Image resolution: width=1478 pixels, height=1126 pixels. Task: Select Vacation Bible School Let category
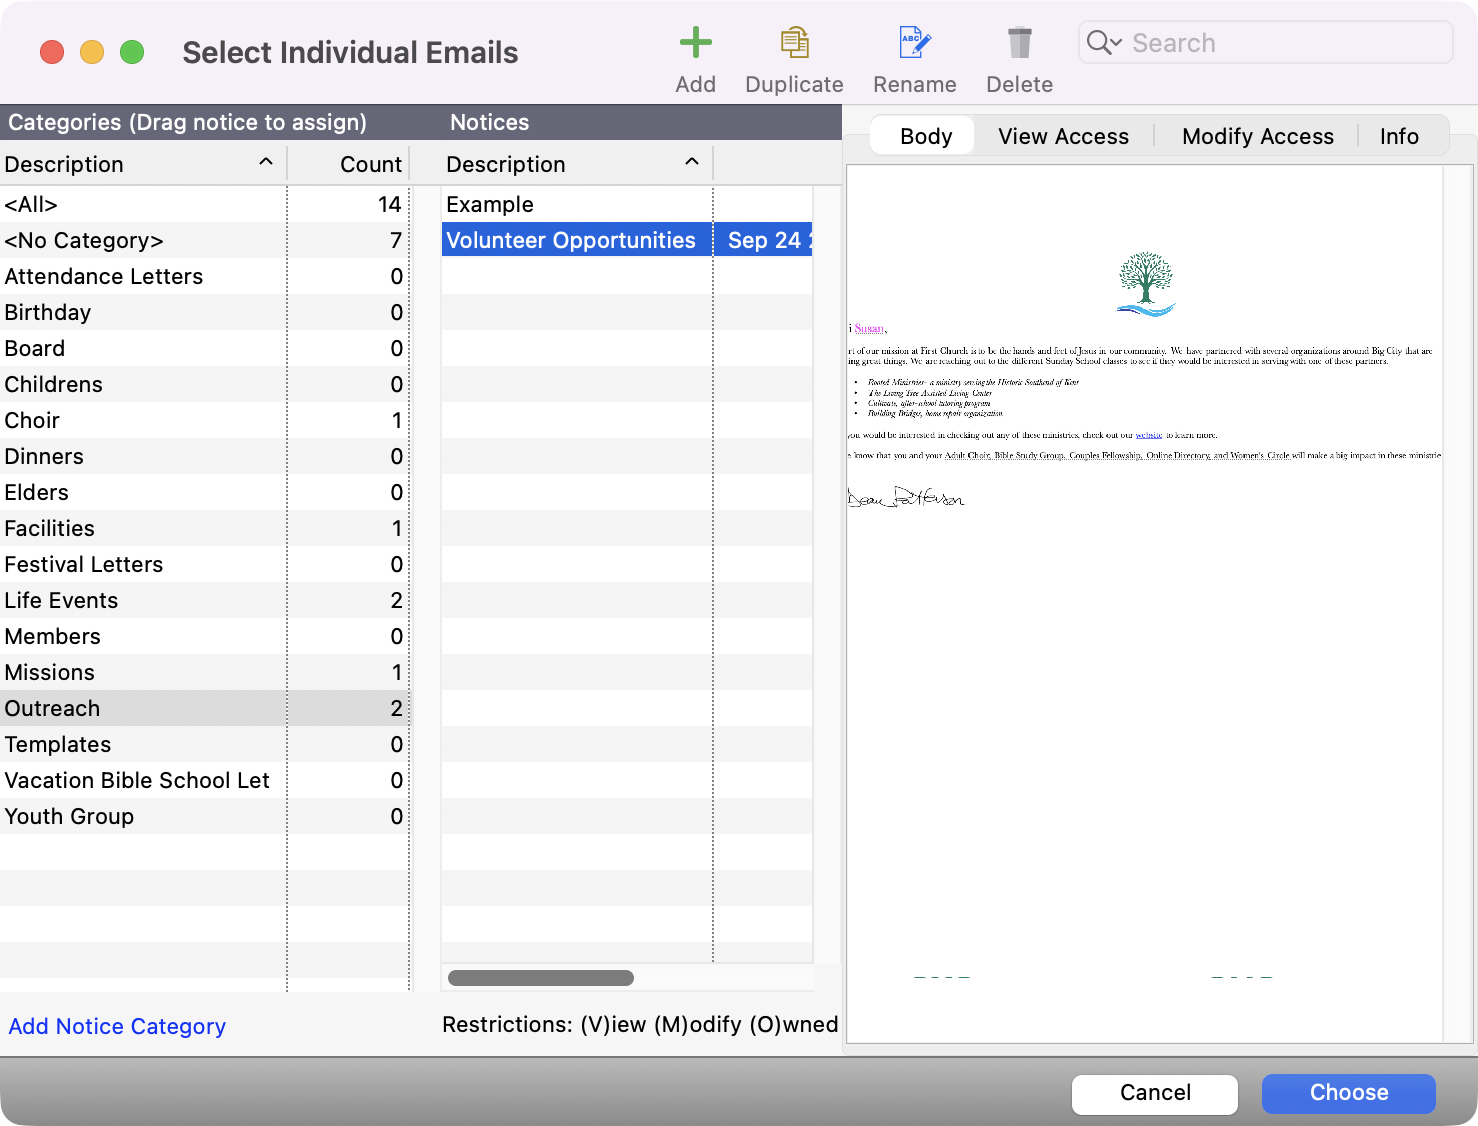point(204,780)
